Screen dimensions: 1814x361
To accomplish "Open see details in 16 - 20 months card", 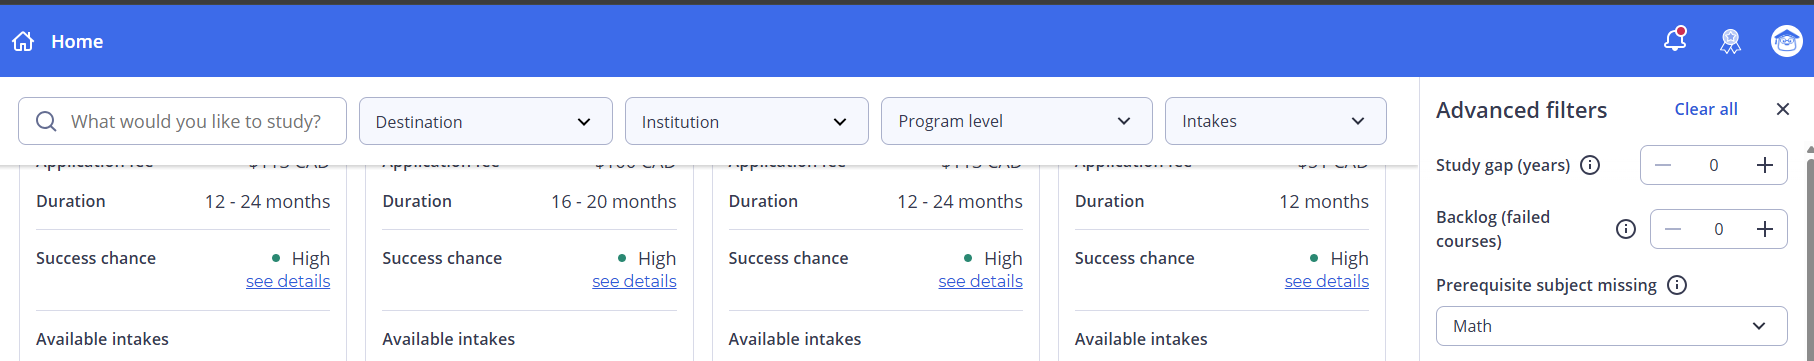I will (634, 281).
